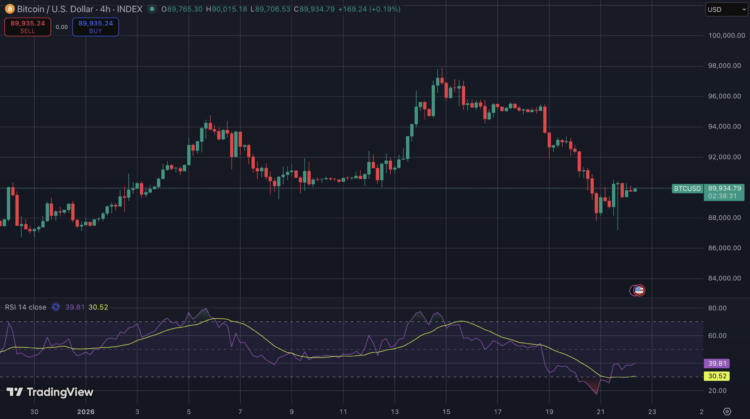Click the RSI 14 close legend label
Viewport: 750px width, 419px height.
click(25, 307)
